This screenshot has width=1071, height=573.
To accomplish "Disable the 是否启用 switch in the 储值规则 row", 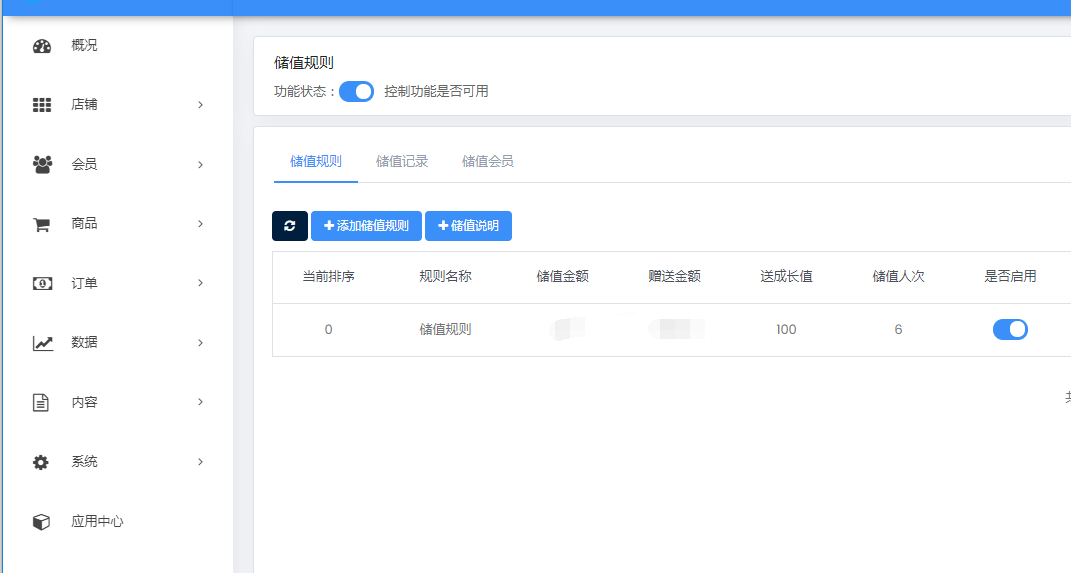I will click(x=1010, y=330).
